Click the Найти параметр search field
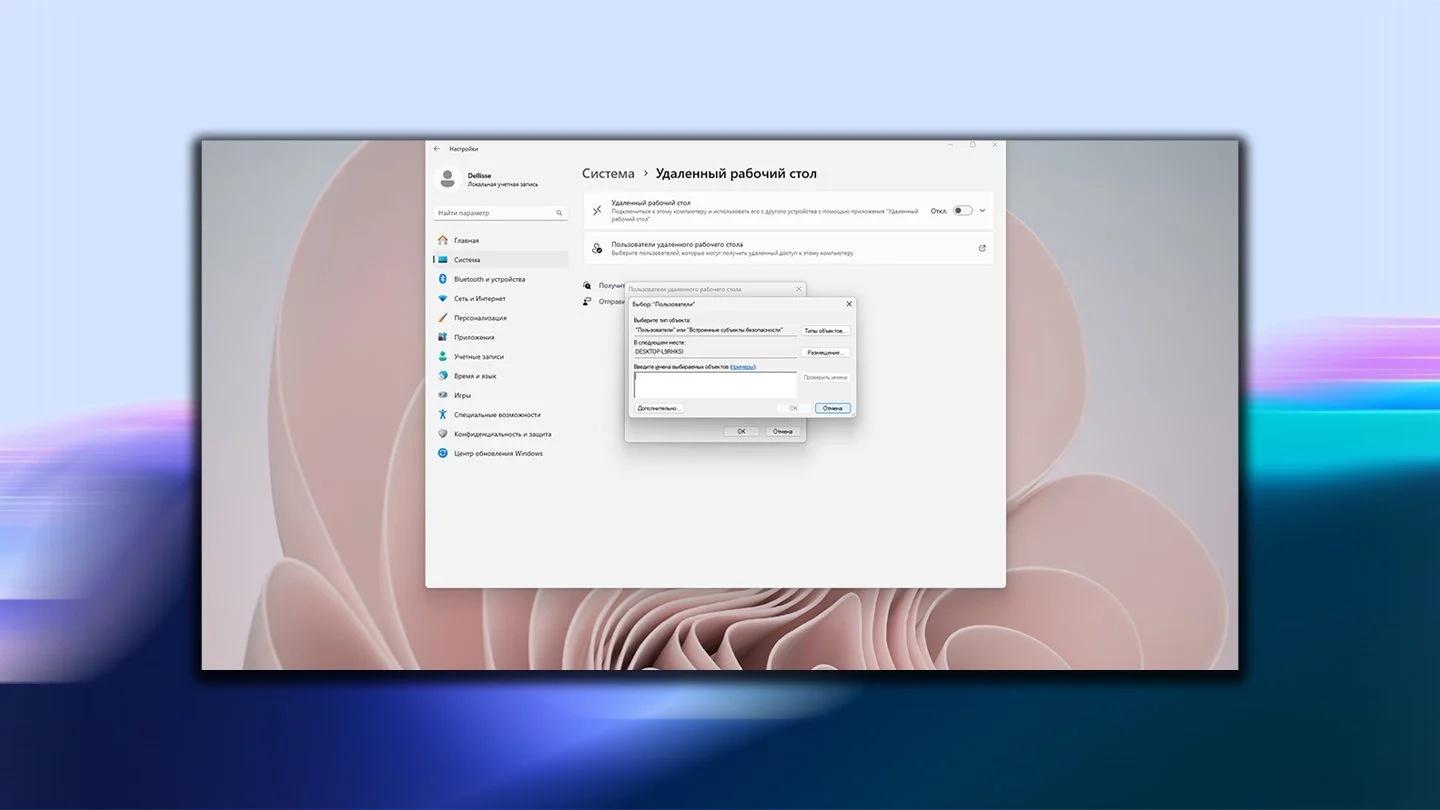Screen dimensions: 1440x810 501,213
